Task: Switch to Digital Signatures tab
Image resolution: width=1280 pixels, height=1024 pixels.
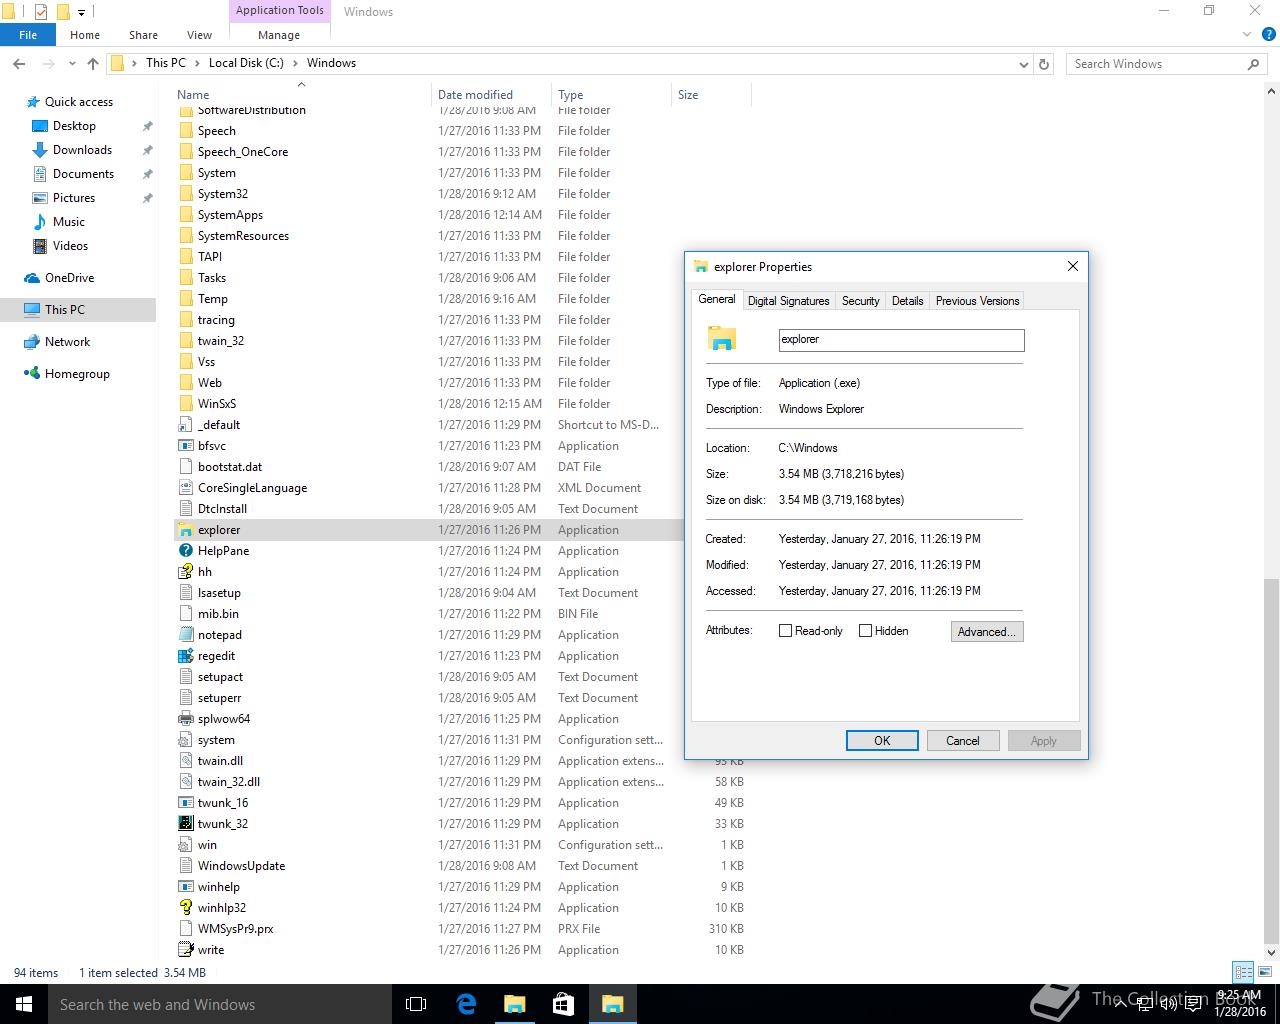Action: 788,301
